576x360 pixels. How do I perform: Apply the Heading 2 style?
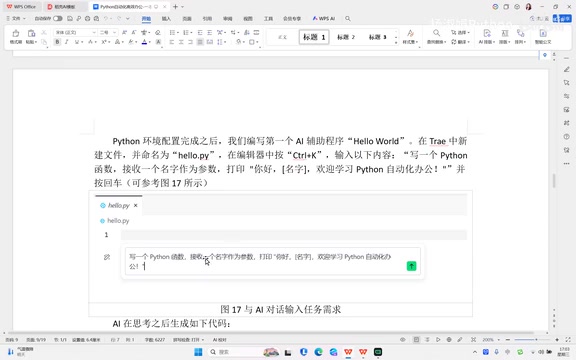click(346, 37)
